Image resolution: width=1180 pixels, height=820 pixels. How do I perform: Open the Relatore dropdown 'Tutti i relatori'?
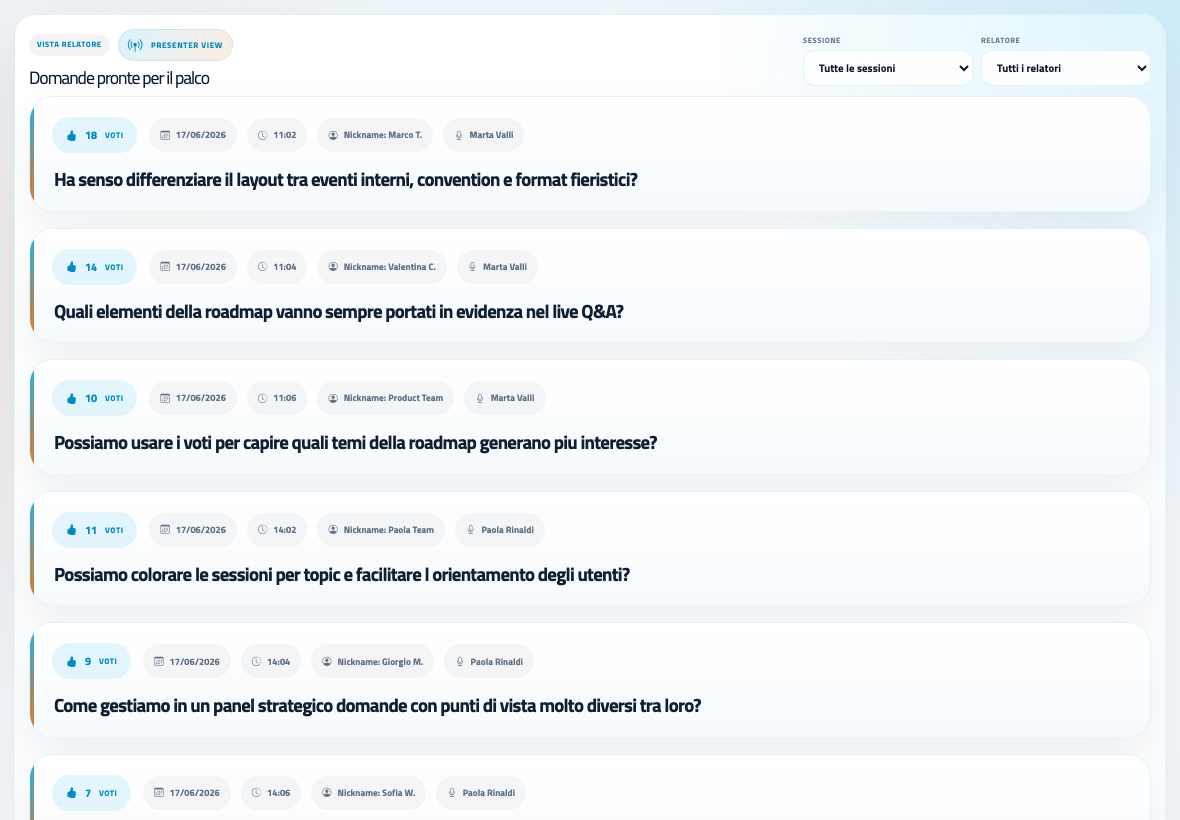coord(1066,68)
